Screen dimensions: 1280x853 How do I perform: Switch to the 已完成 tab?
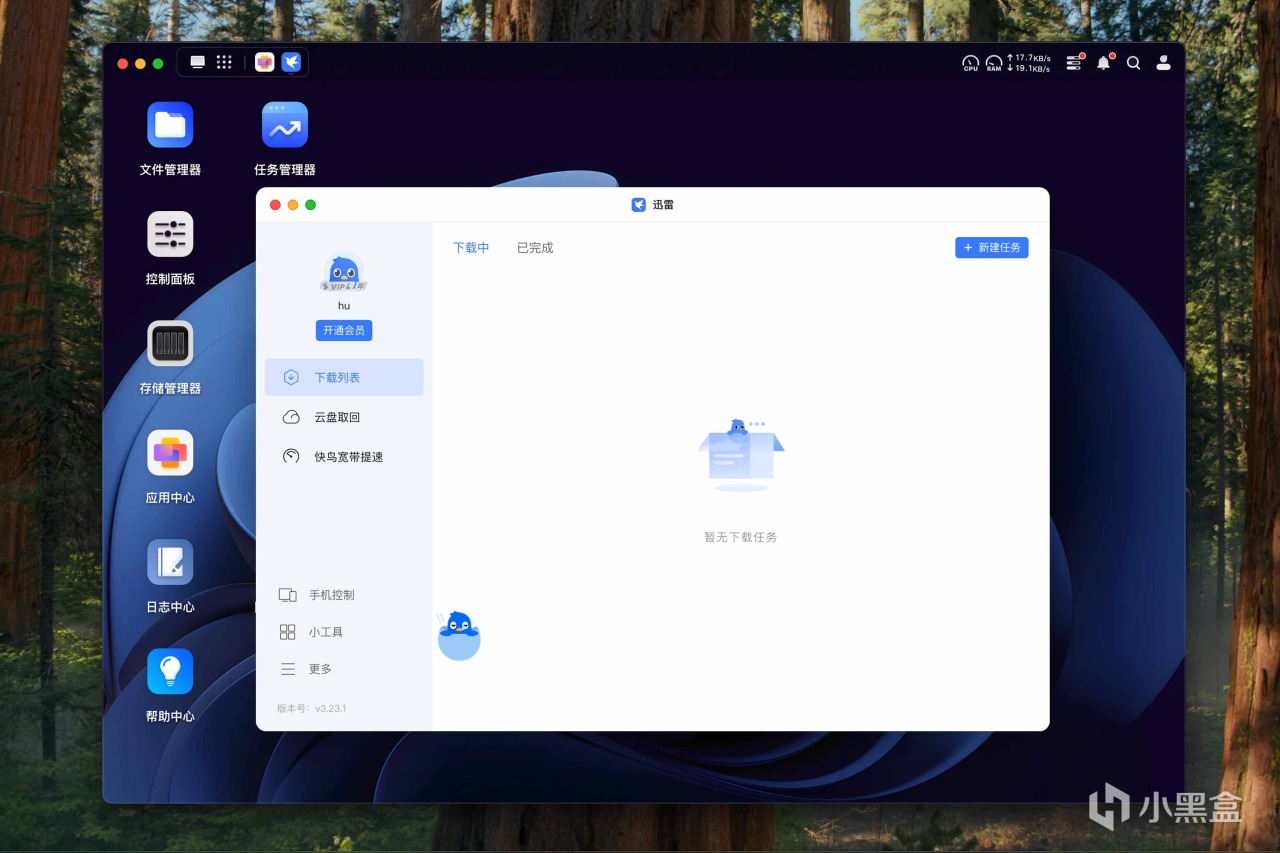(x=535, y=247)
